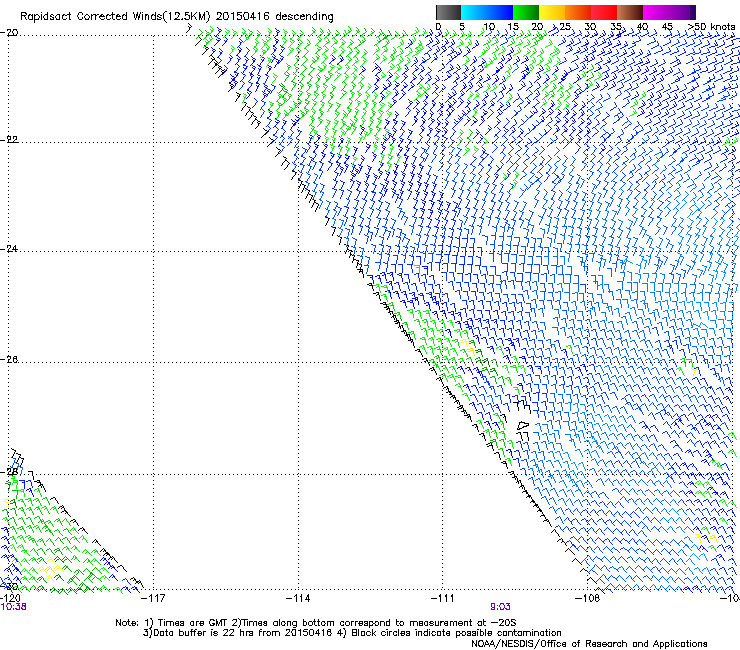Click the -117 longitude axis label

click(153, 599)
